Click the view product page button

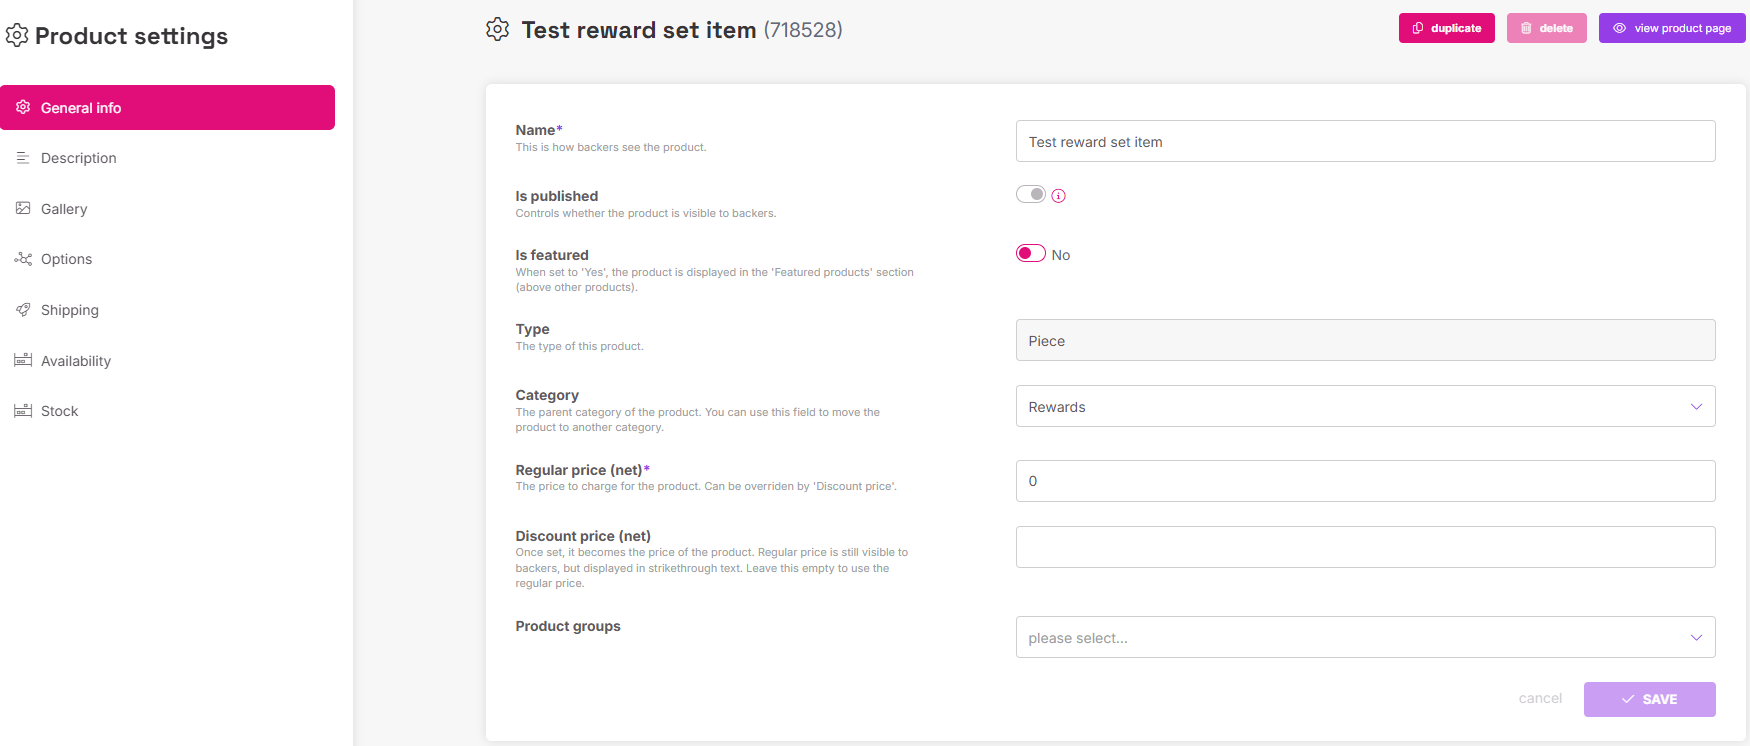(1671, 28)
